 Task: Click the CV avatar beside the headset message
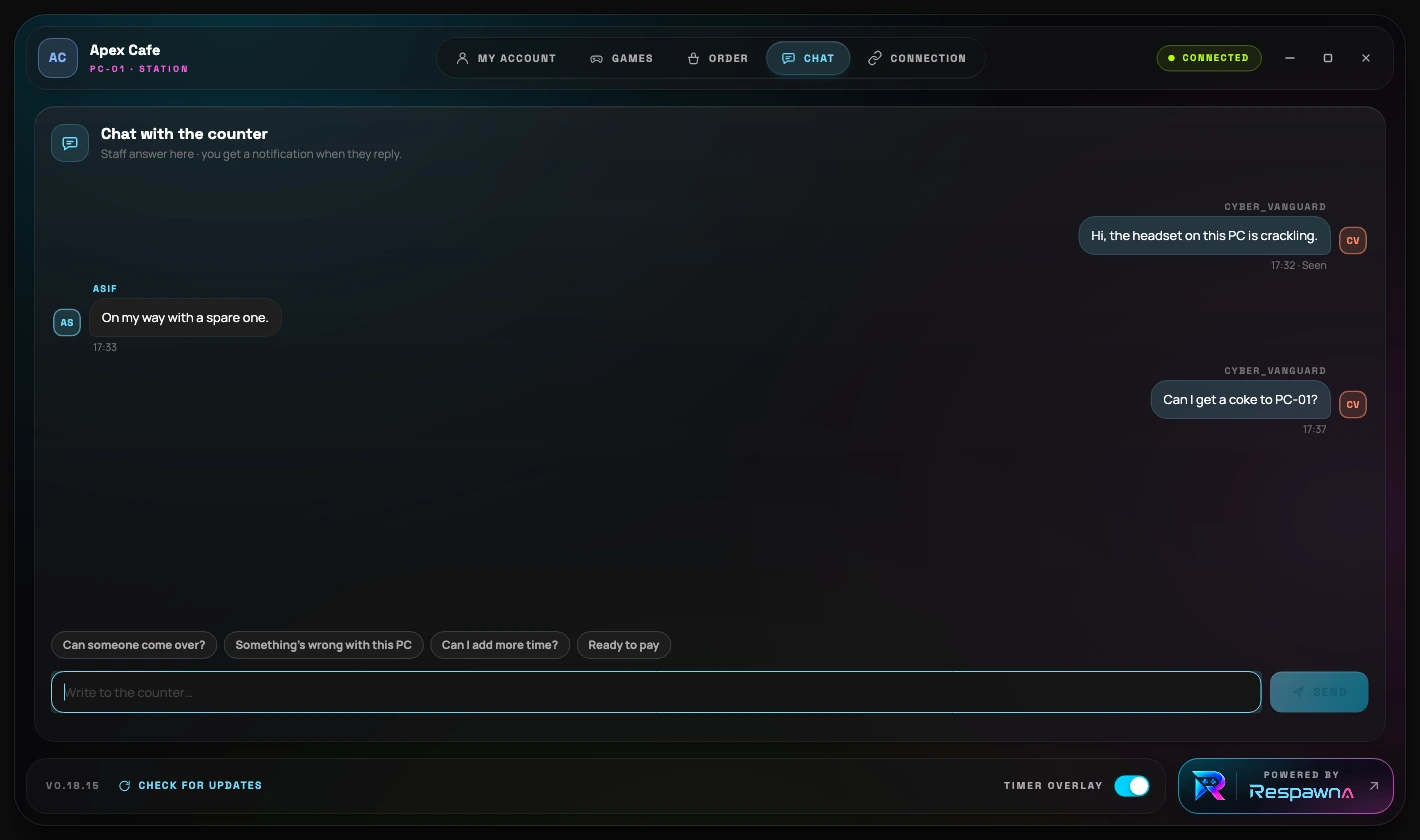(x=1353, y=240)
